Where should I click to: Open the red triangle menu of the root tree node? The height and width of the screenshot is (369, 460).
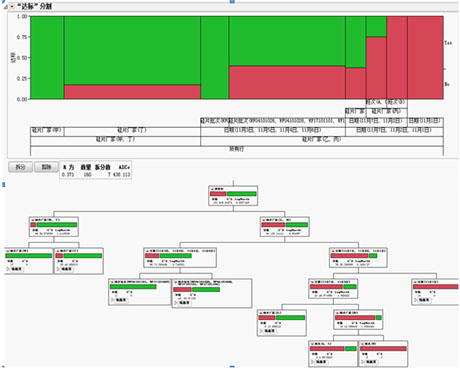pos(212,189)
